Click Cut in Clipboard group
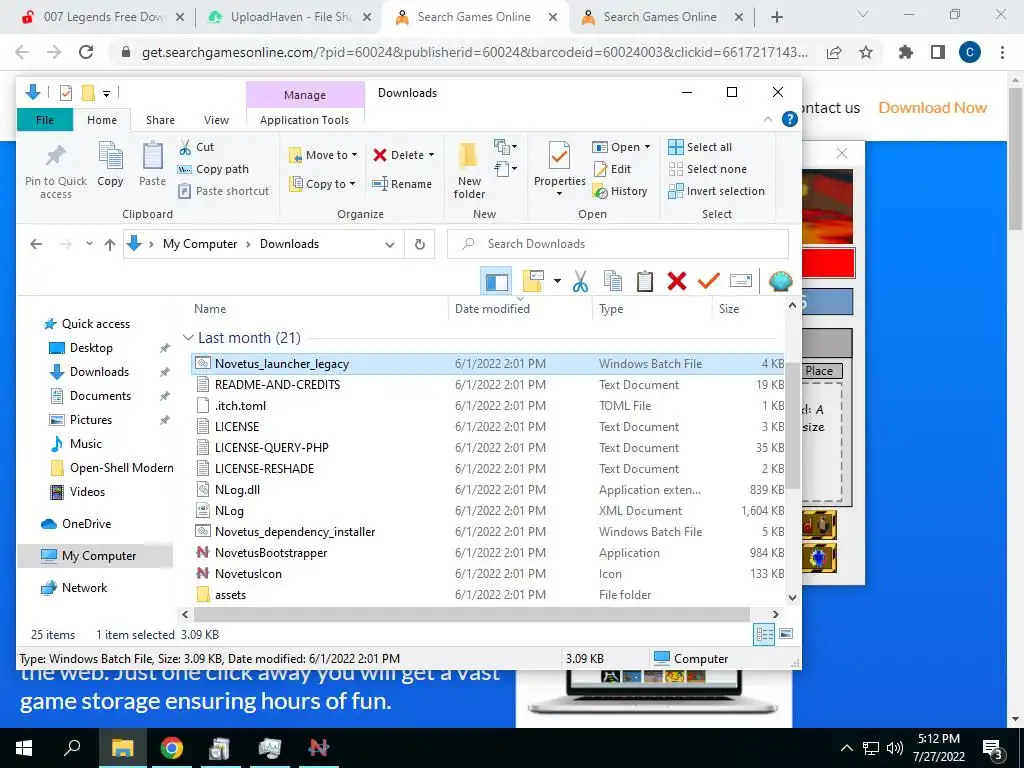This screenshot has width=1024, height=768. click(197, 147)
